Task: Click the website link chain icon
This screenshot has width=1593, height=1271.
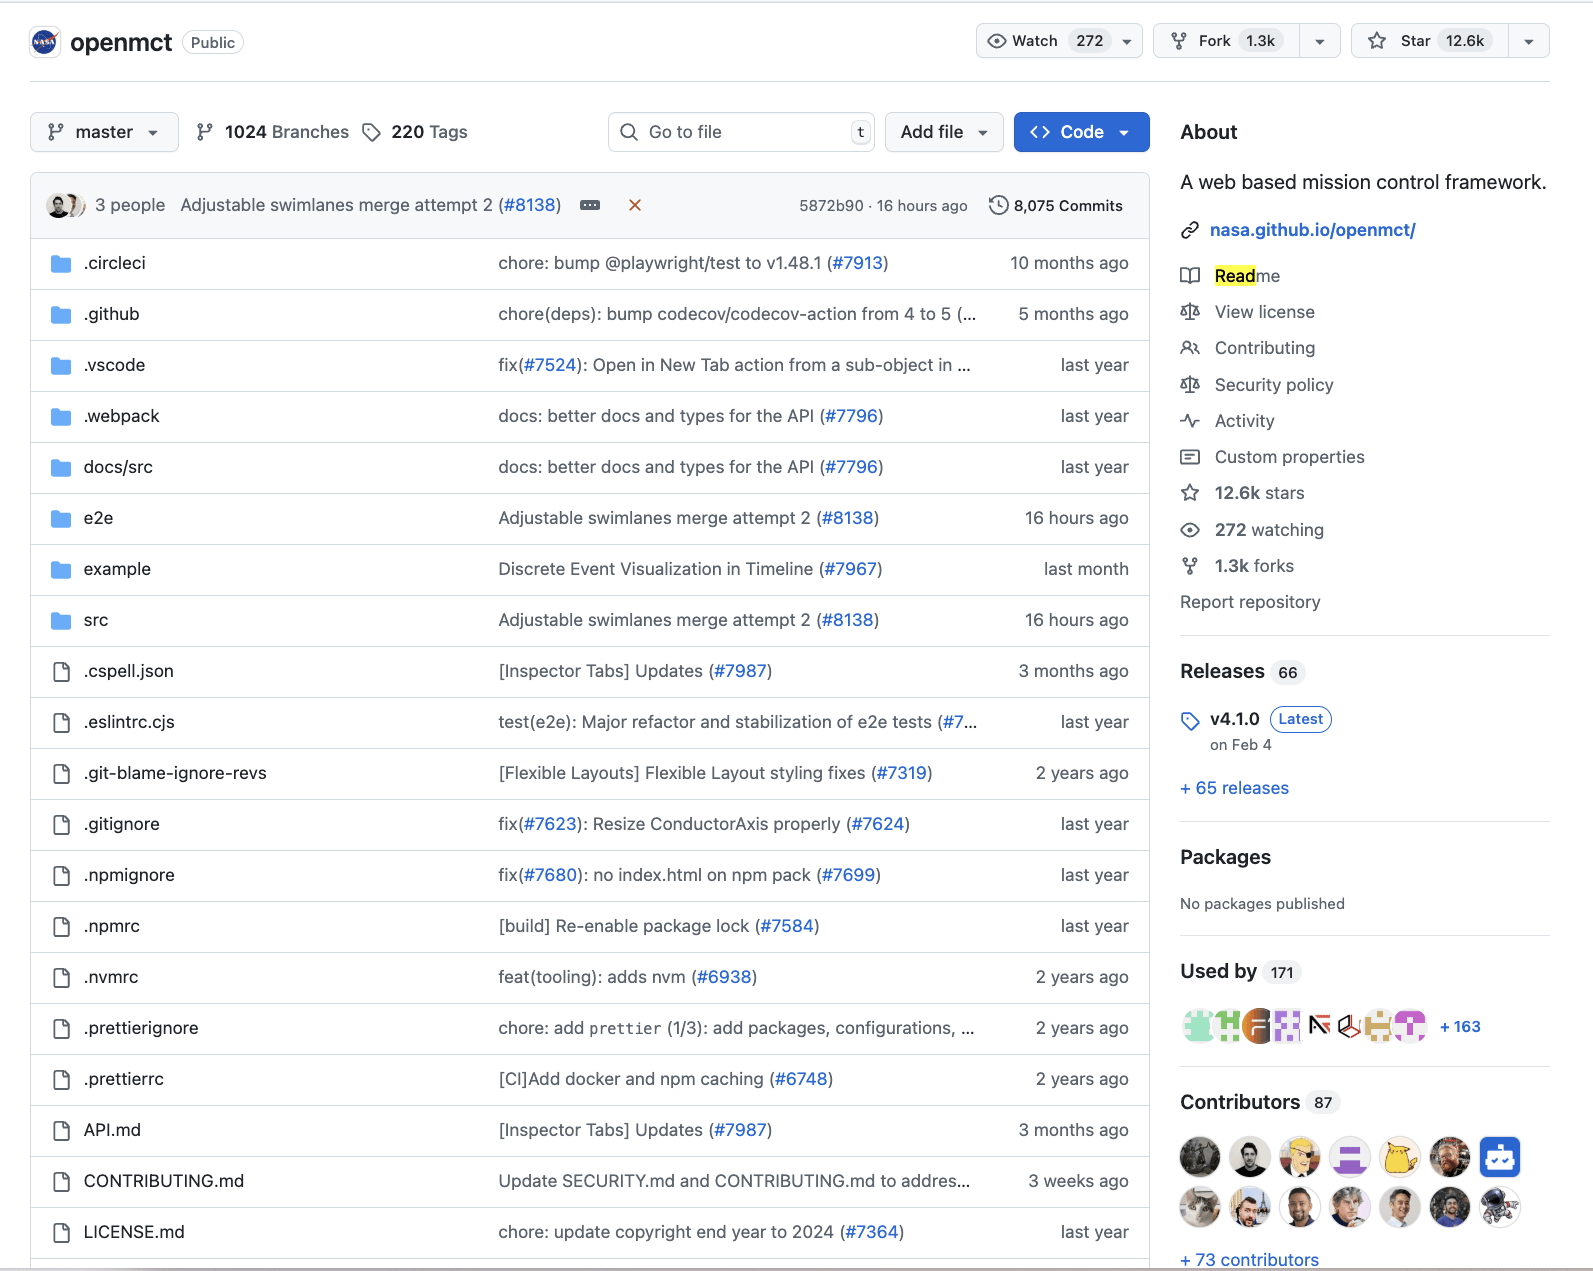Action: 1190,230
